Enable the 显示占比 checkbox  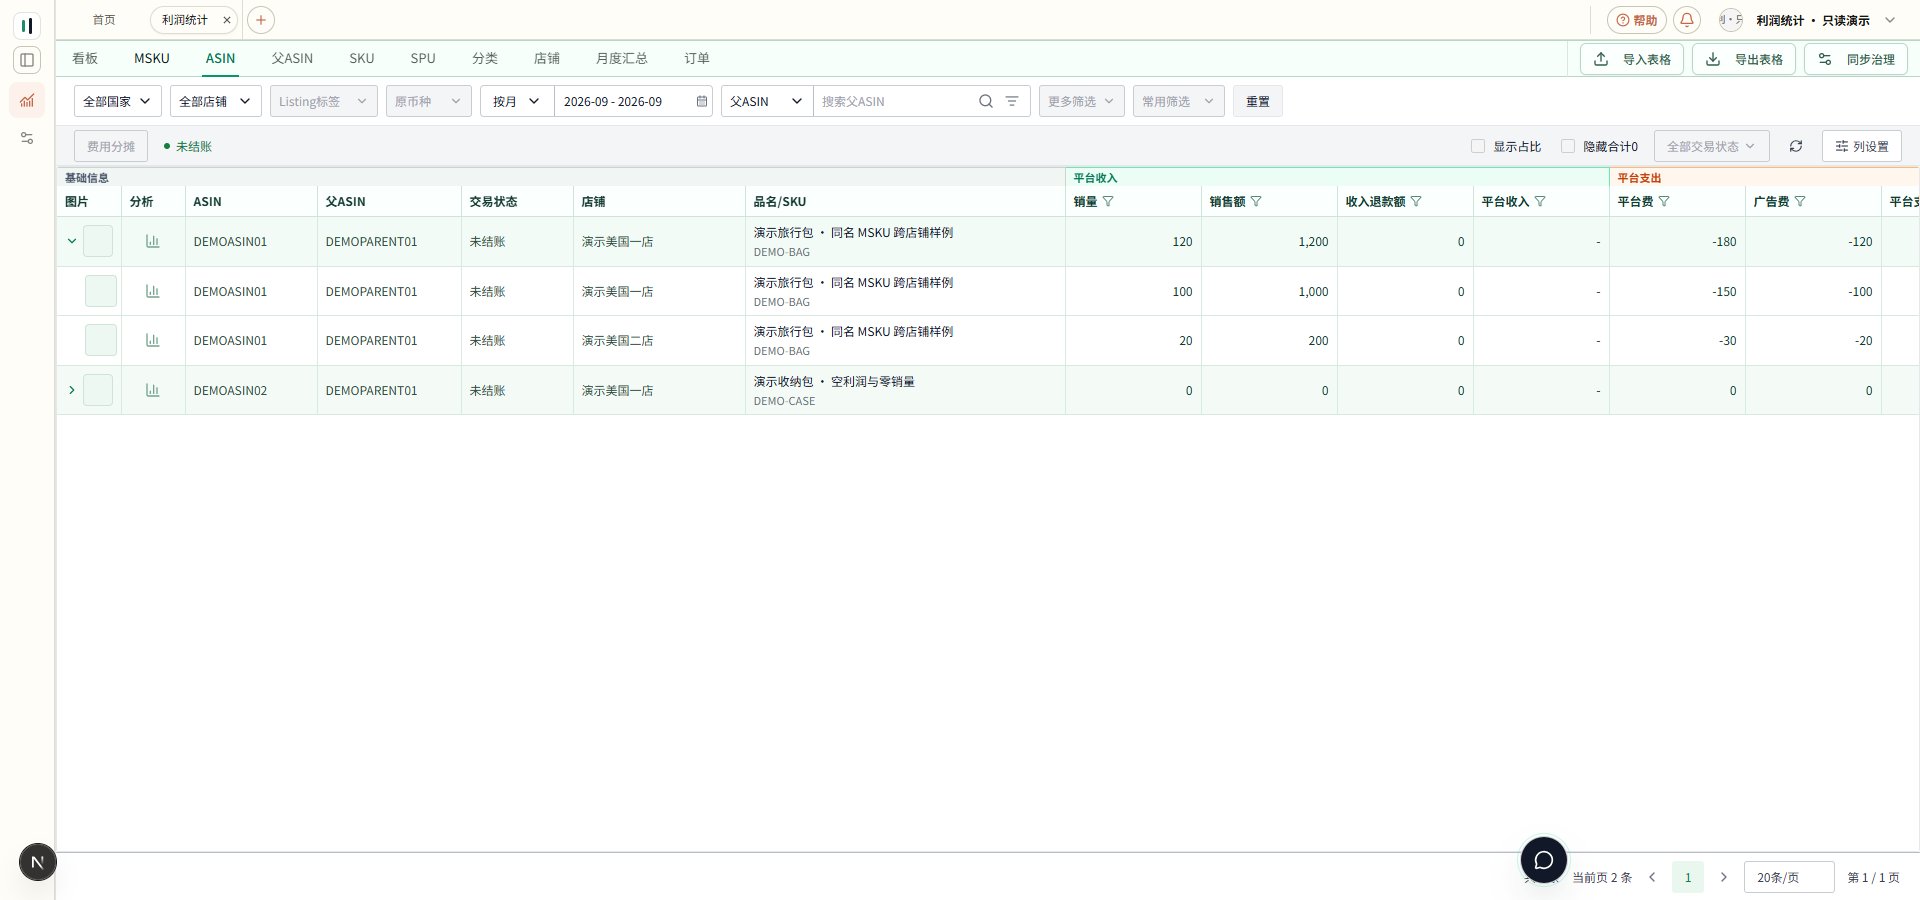pyautogui.click(x=1478, y=146)
